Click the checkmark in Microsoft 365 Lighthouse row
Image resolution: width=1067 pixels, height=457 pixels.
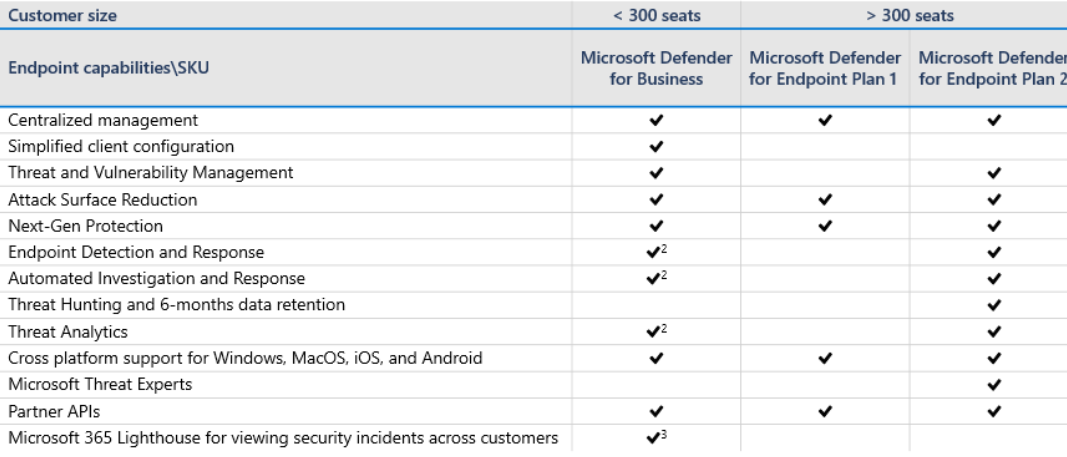653,438
